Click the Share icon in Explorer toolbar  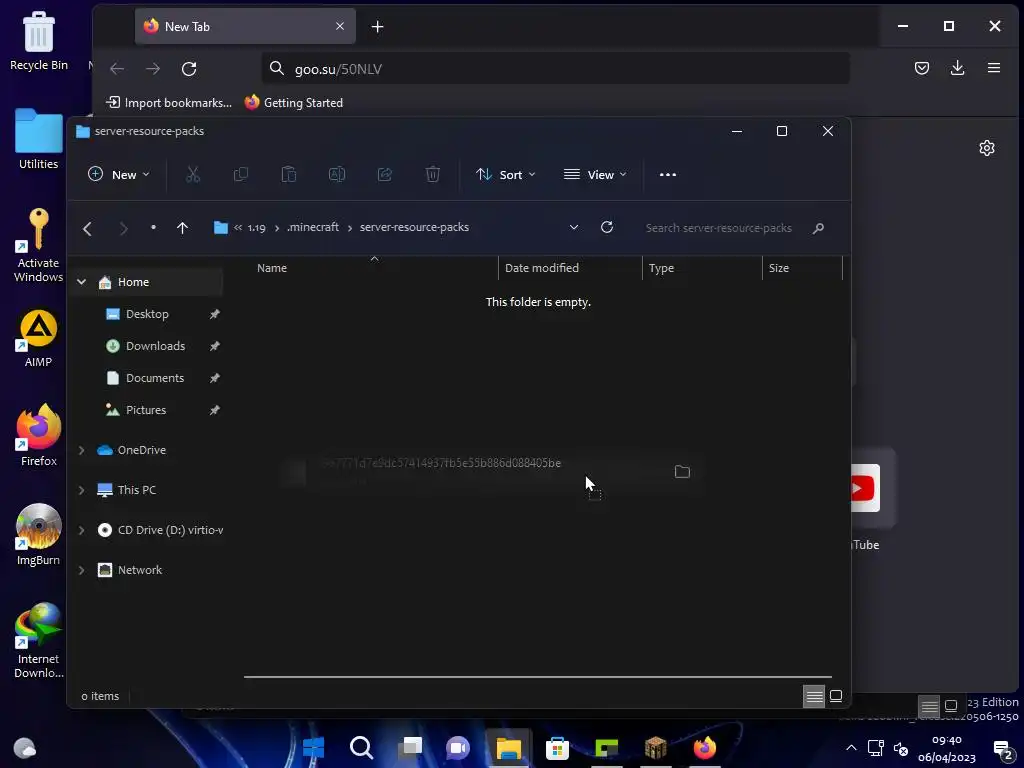click(x=385, y=174)
